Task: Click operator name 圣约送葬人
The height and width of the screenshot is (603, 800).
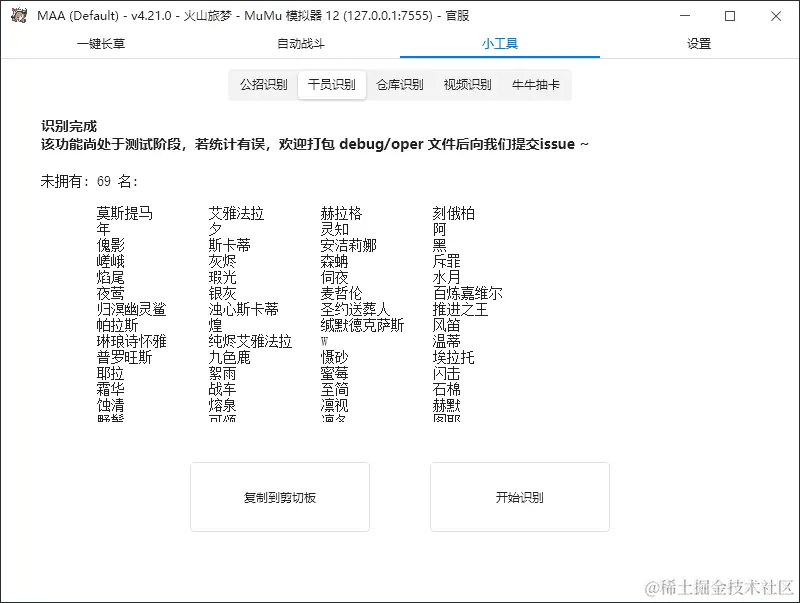Action: [356, 309]
